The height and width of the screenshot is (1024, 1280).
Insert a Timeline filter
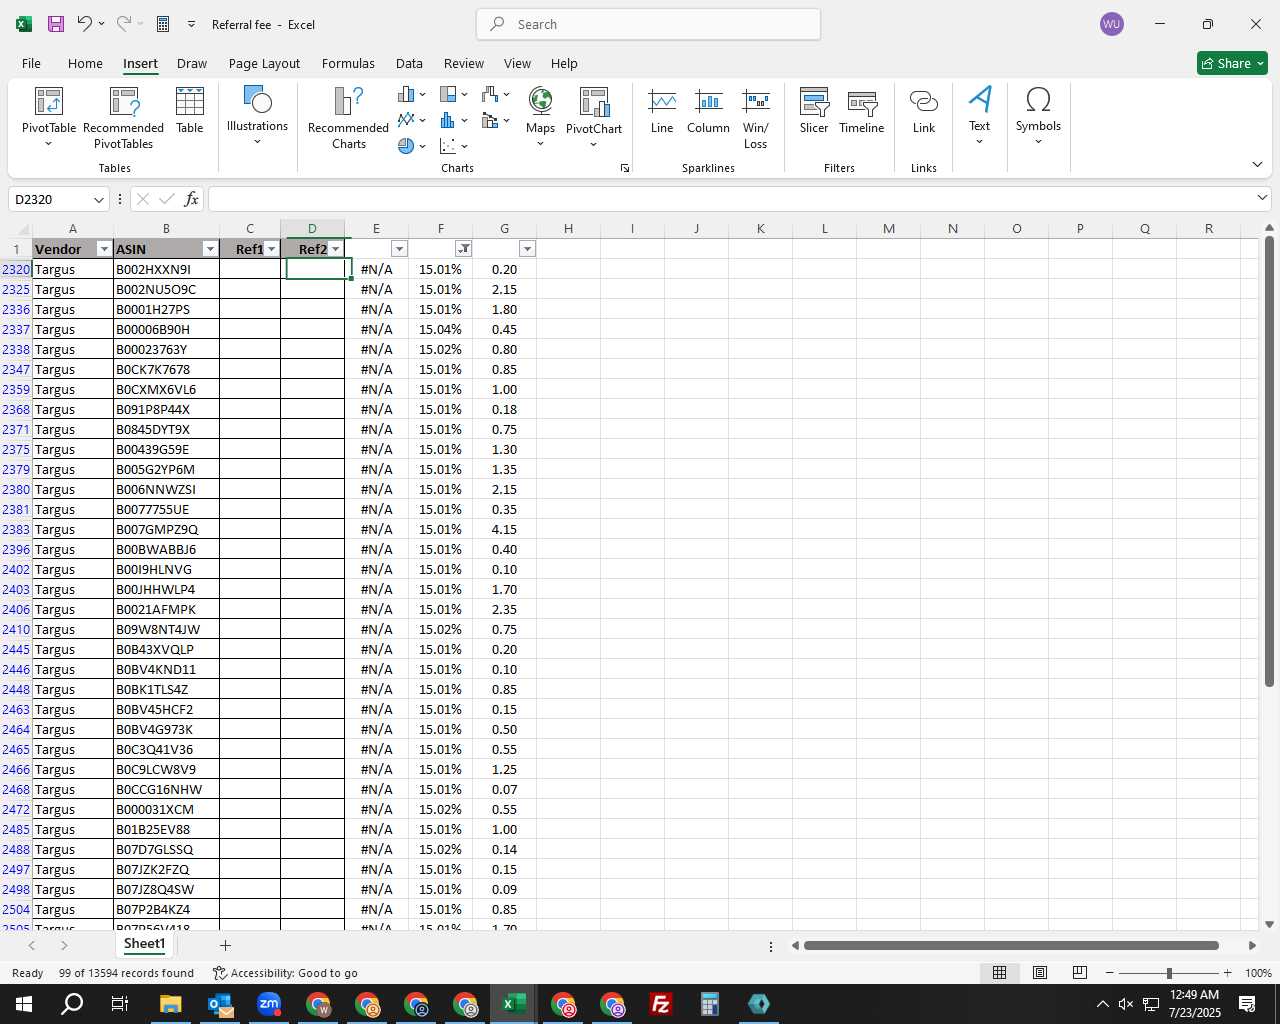[862, 111]
